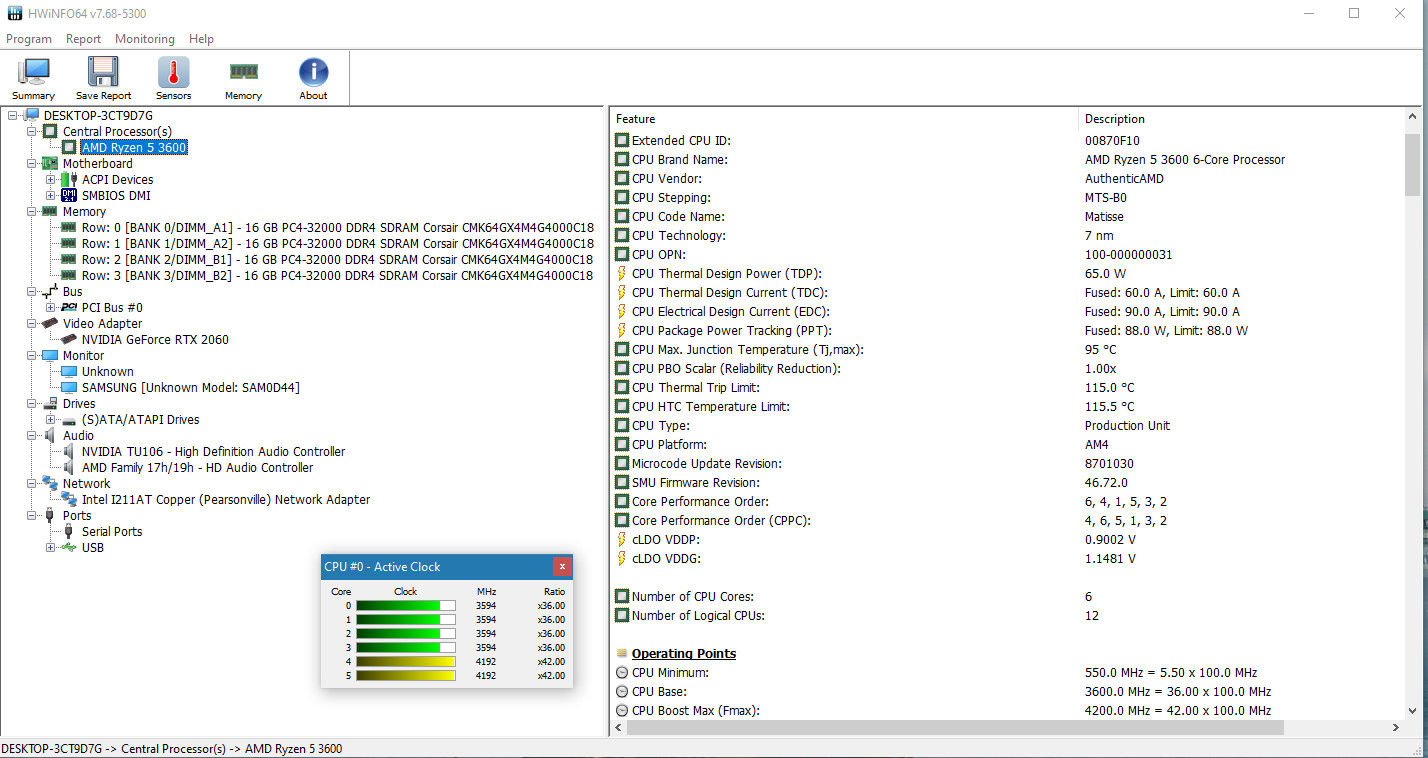Expand the PCI Bus #0 node
1428x758 pixels.
51,308
